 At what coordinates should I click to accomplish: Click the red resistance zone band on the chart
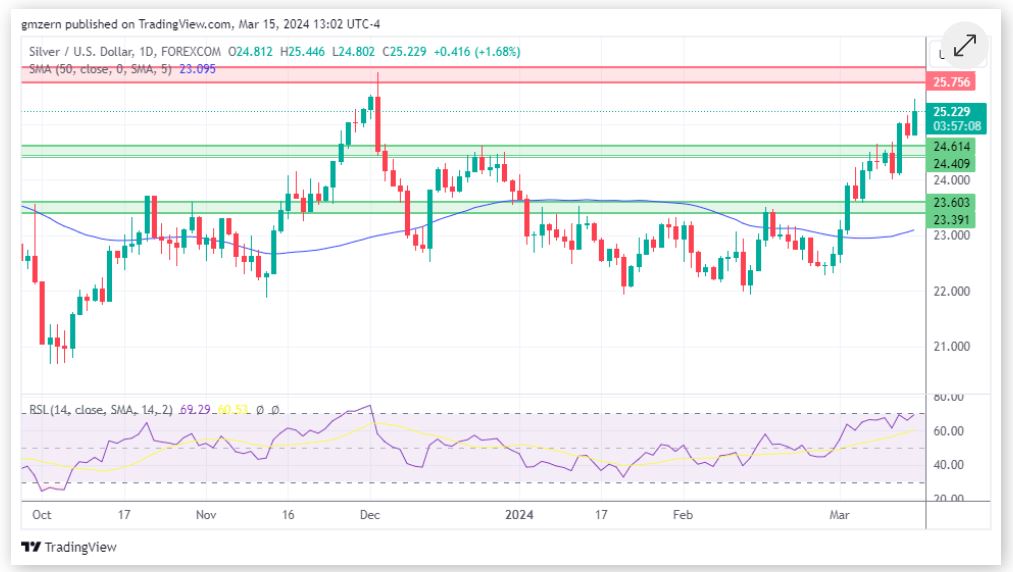pyautogui.click(x=470, y=75)
